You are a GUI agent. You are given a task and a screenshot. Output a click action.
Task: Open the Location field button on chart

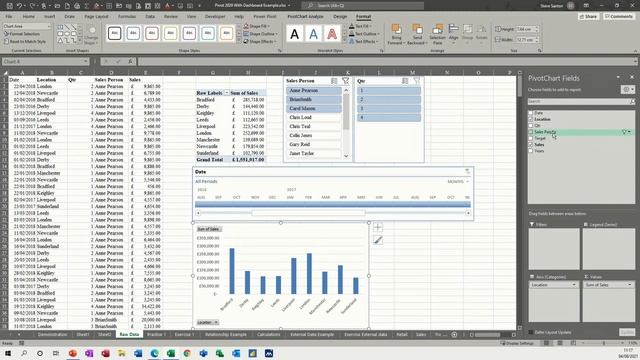point(208,322)
